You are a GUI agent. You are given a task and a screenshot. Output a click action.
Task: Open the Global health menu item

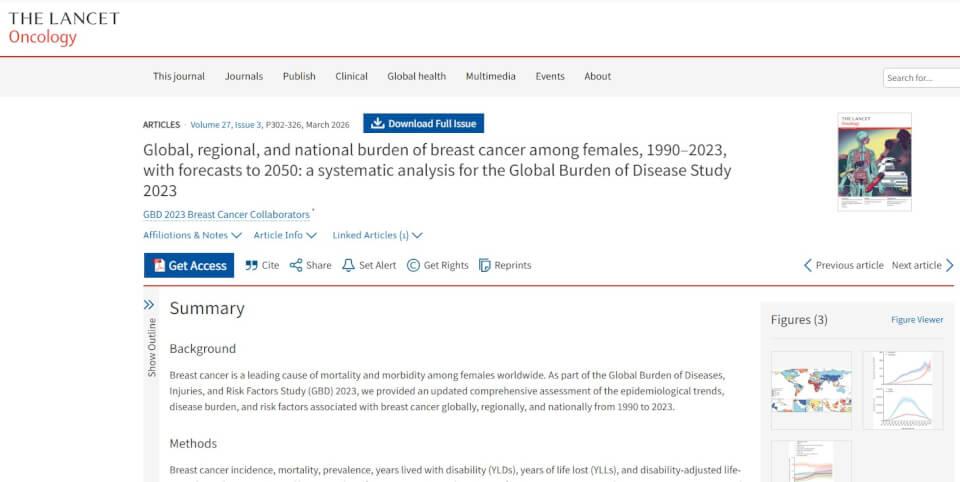click(416, 76)
